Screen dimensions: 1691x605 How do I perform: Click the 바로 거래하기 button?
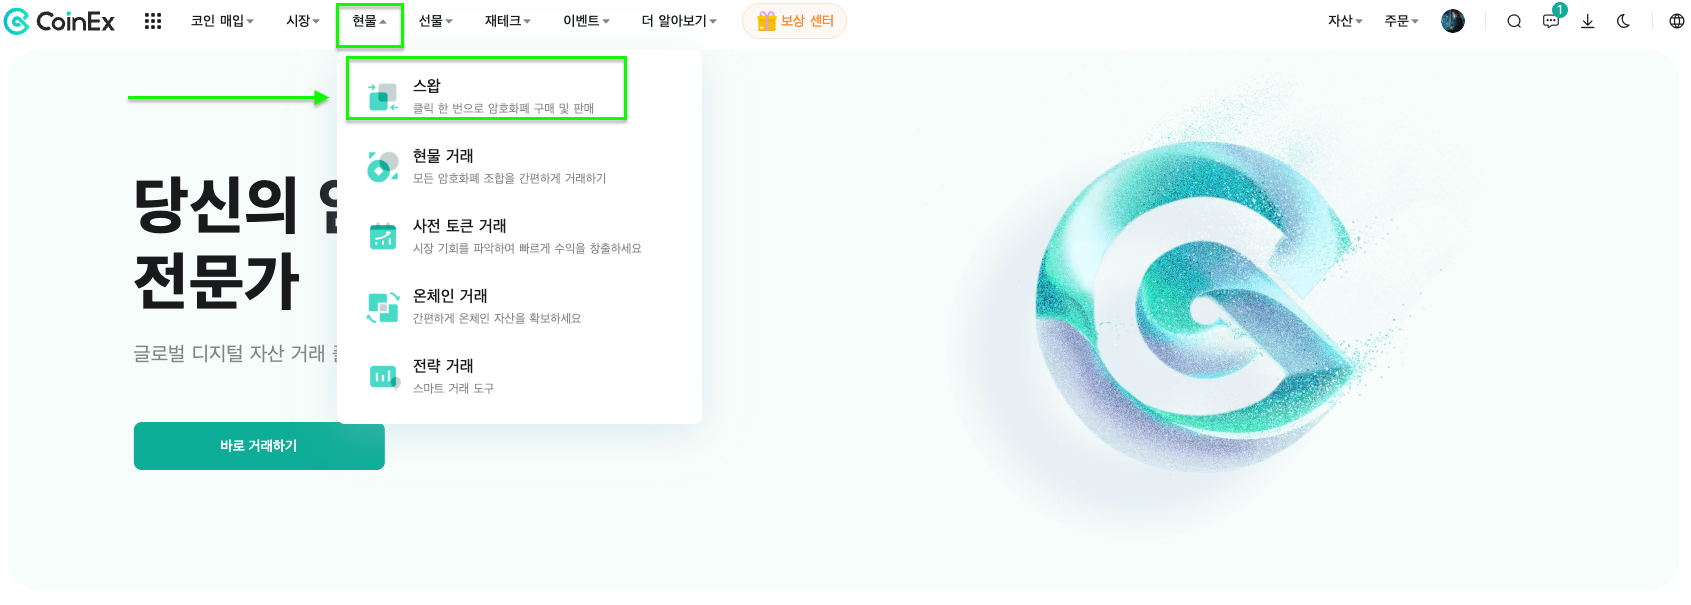pyautogui.click(x=259, y=446)
